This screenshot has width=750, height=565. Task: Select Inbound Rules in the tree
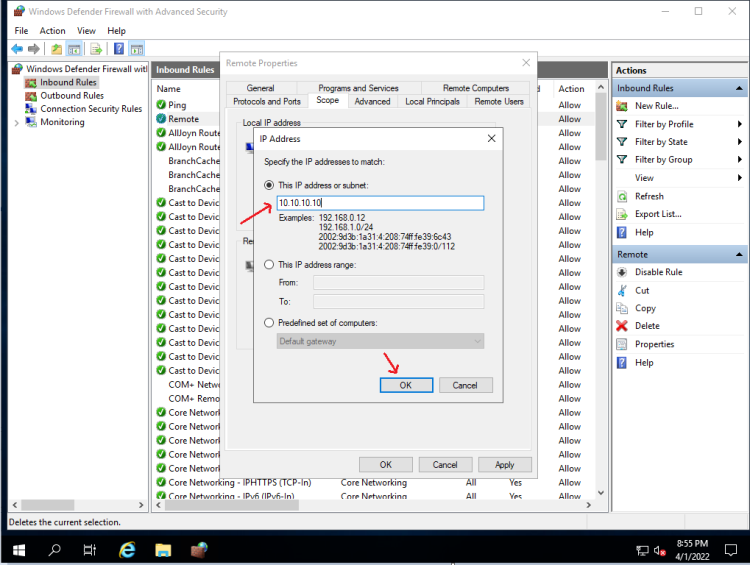[x=68, y=82]
